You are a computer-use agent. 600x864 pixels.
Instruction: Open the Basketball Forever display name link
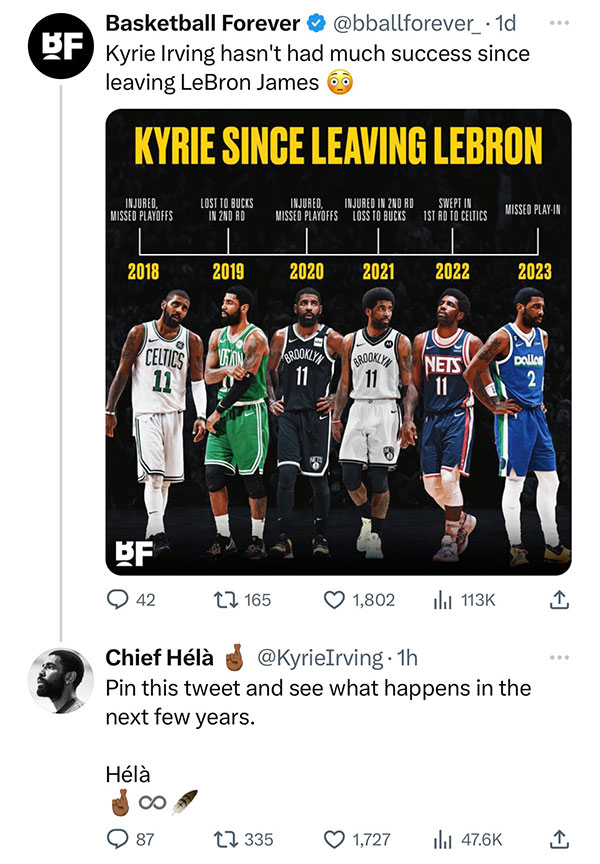(202, 23)
